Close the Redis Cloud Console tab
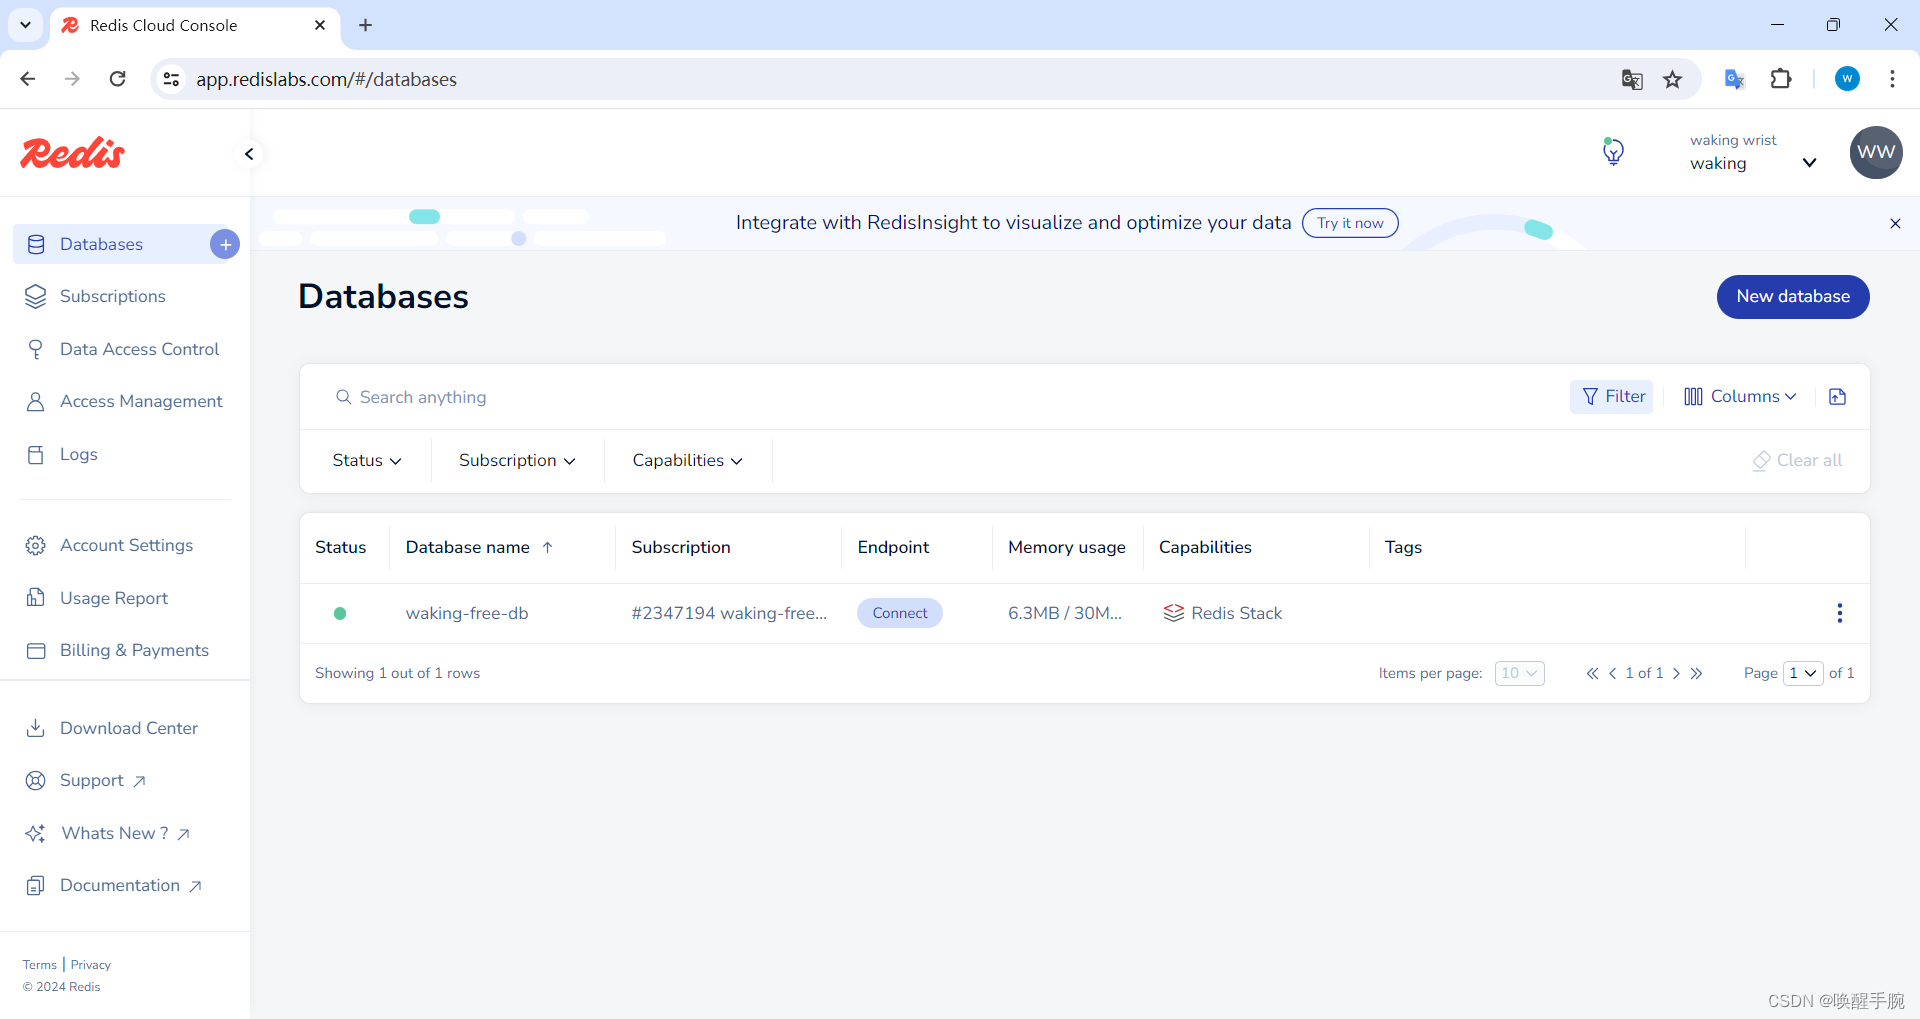Viewport: 1920px width, 1019px height. 320,25
